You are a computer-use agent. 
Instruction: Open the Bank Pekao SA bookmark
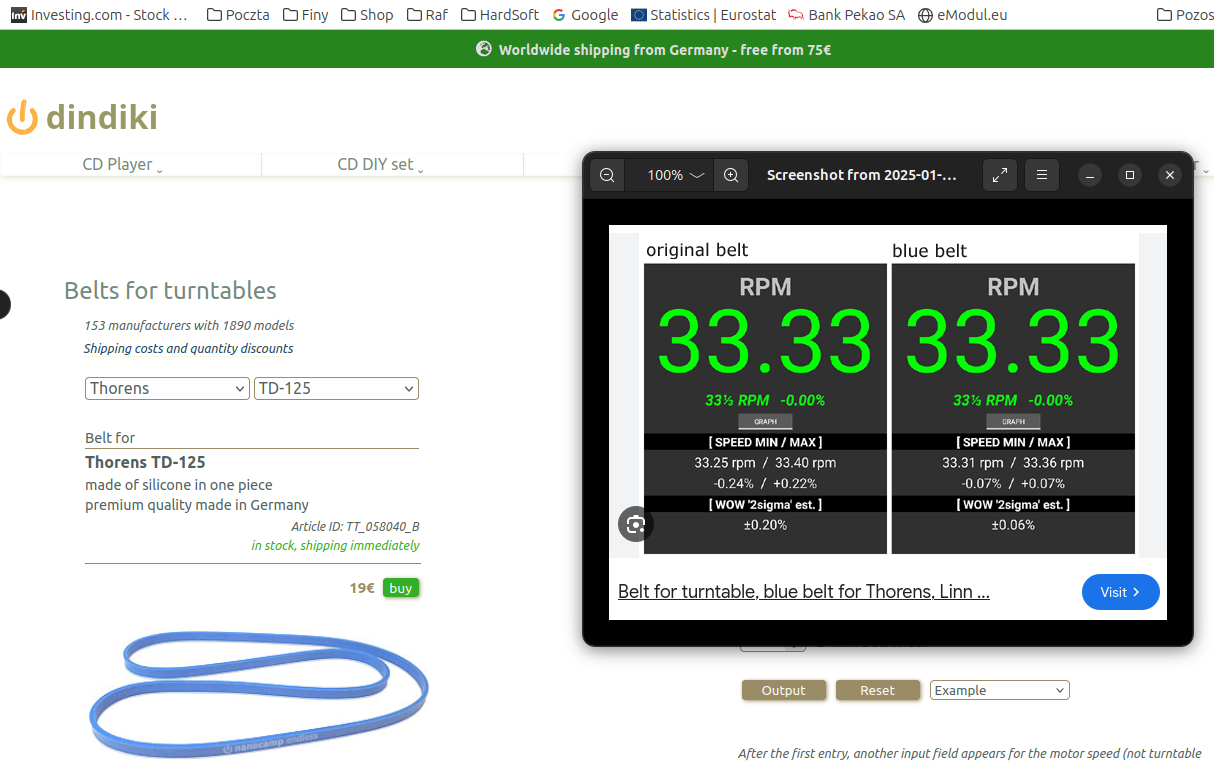(x=846, y=15)
